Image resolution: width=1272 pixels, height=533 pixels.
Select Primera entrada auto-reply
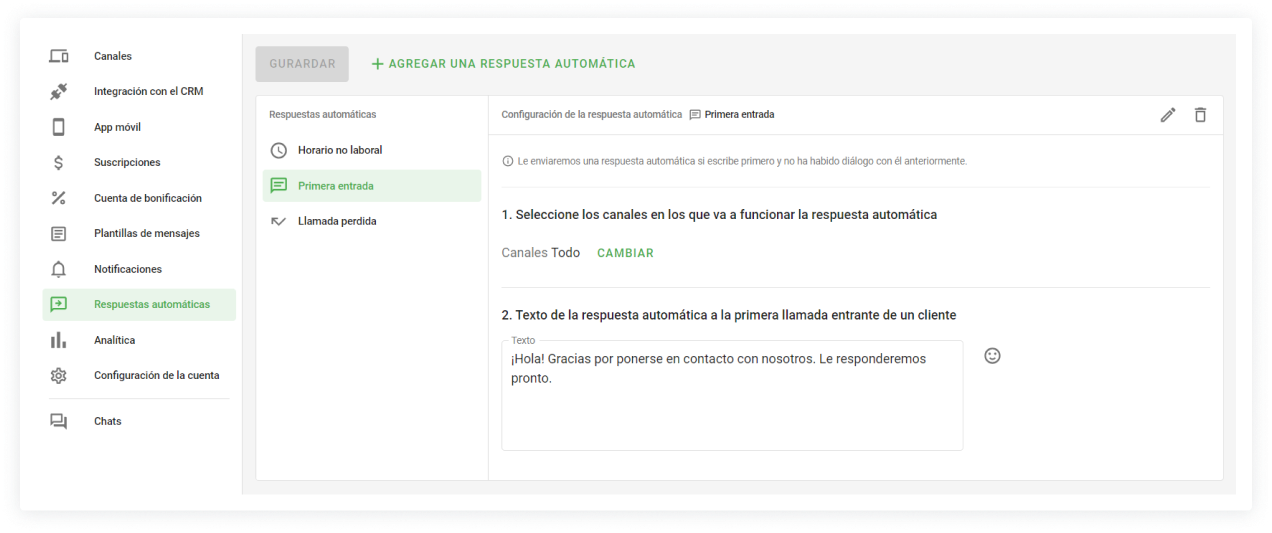click(x=336, y=186)
